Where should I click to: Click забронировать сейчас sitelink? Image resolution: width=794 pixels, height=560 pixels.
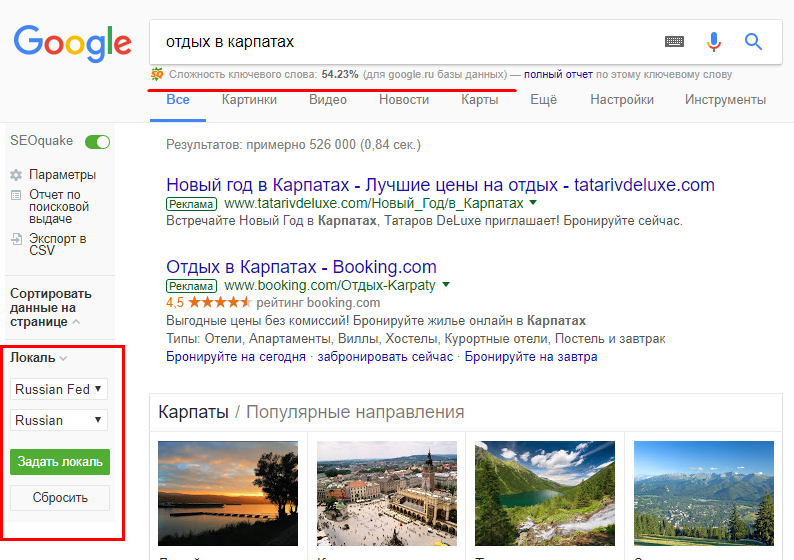(385, 357)
